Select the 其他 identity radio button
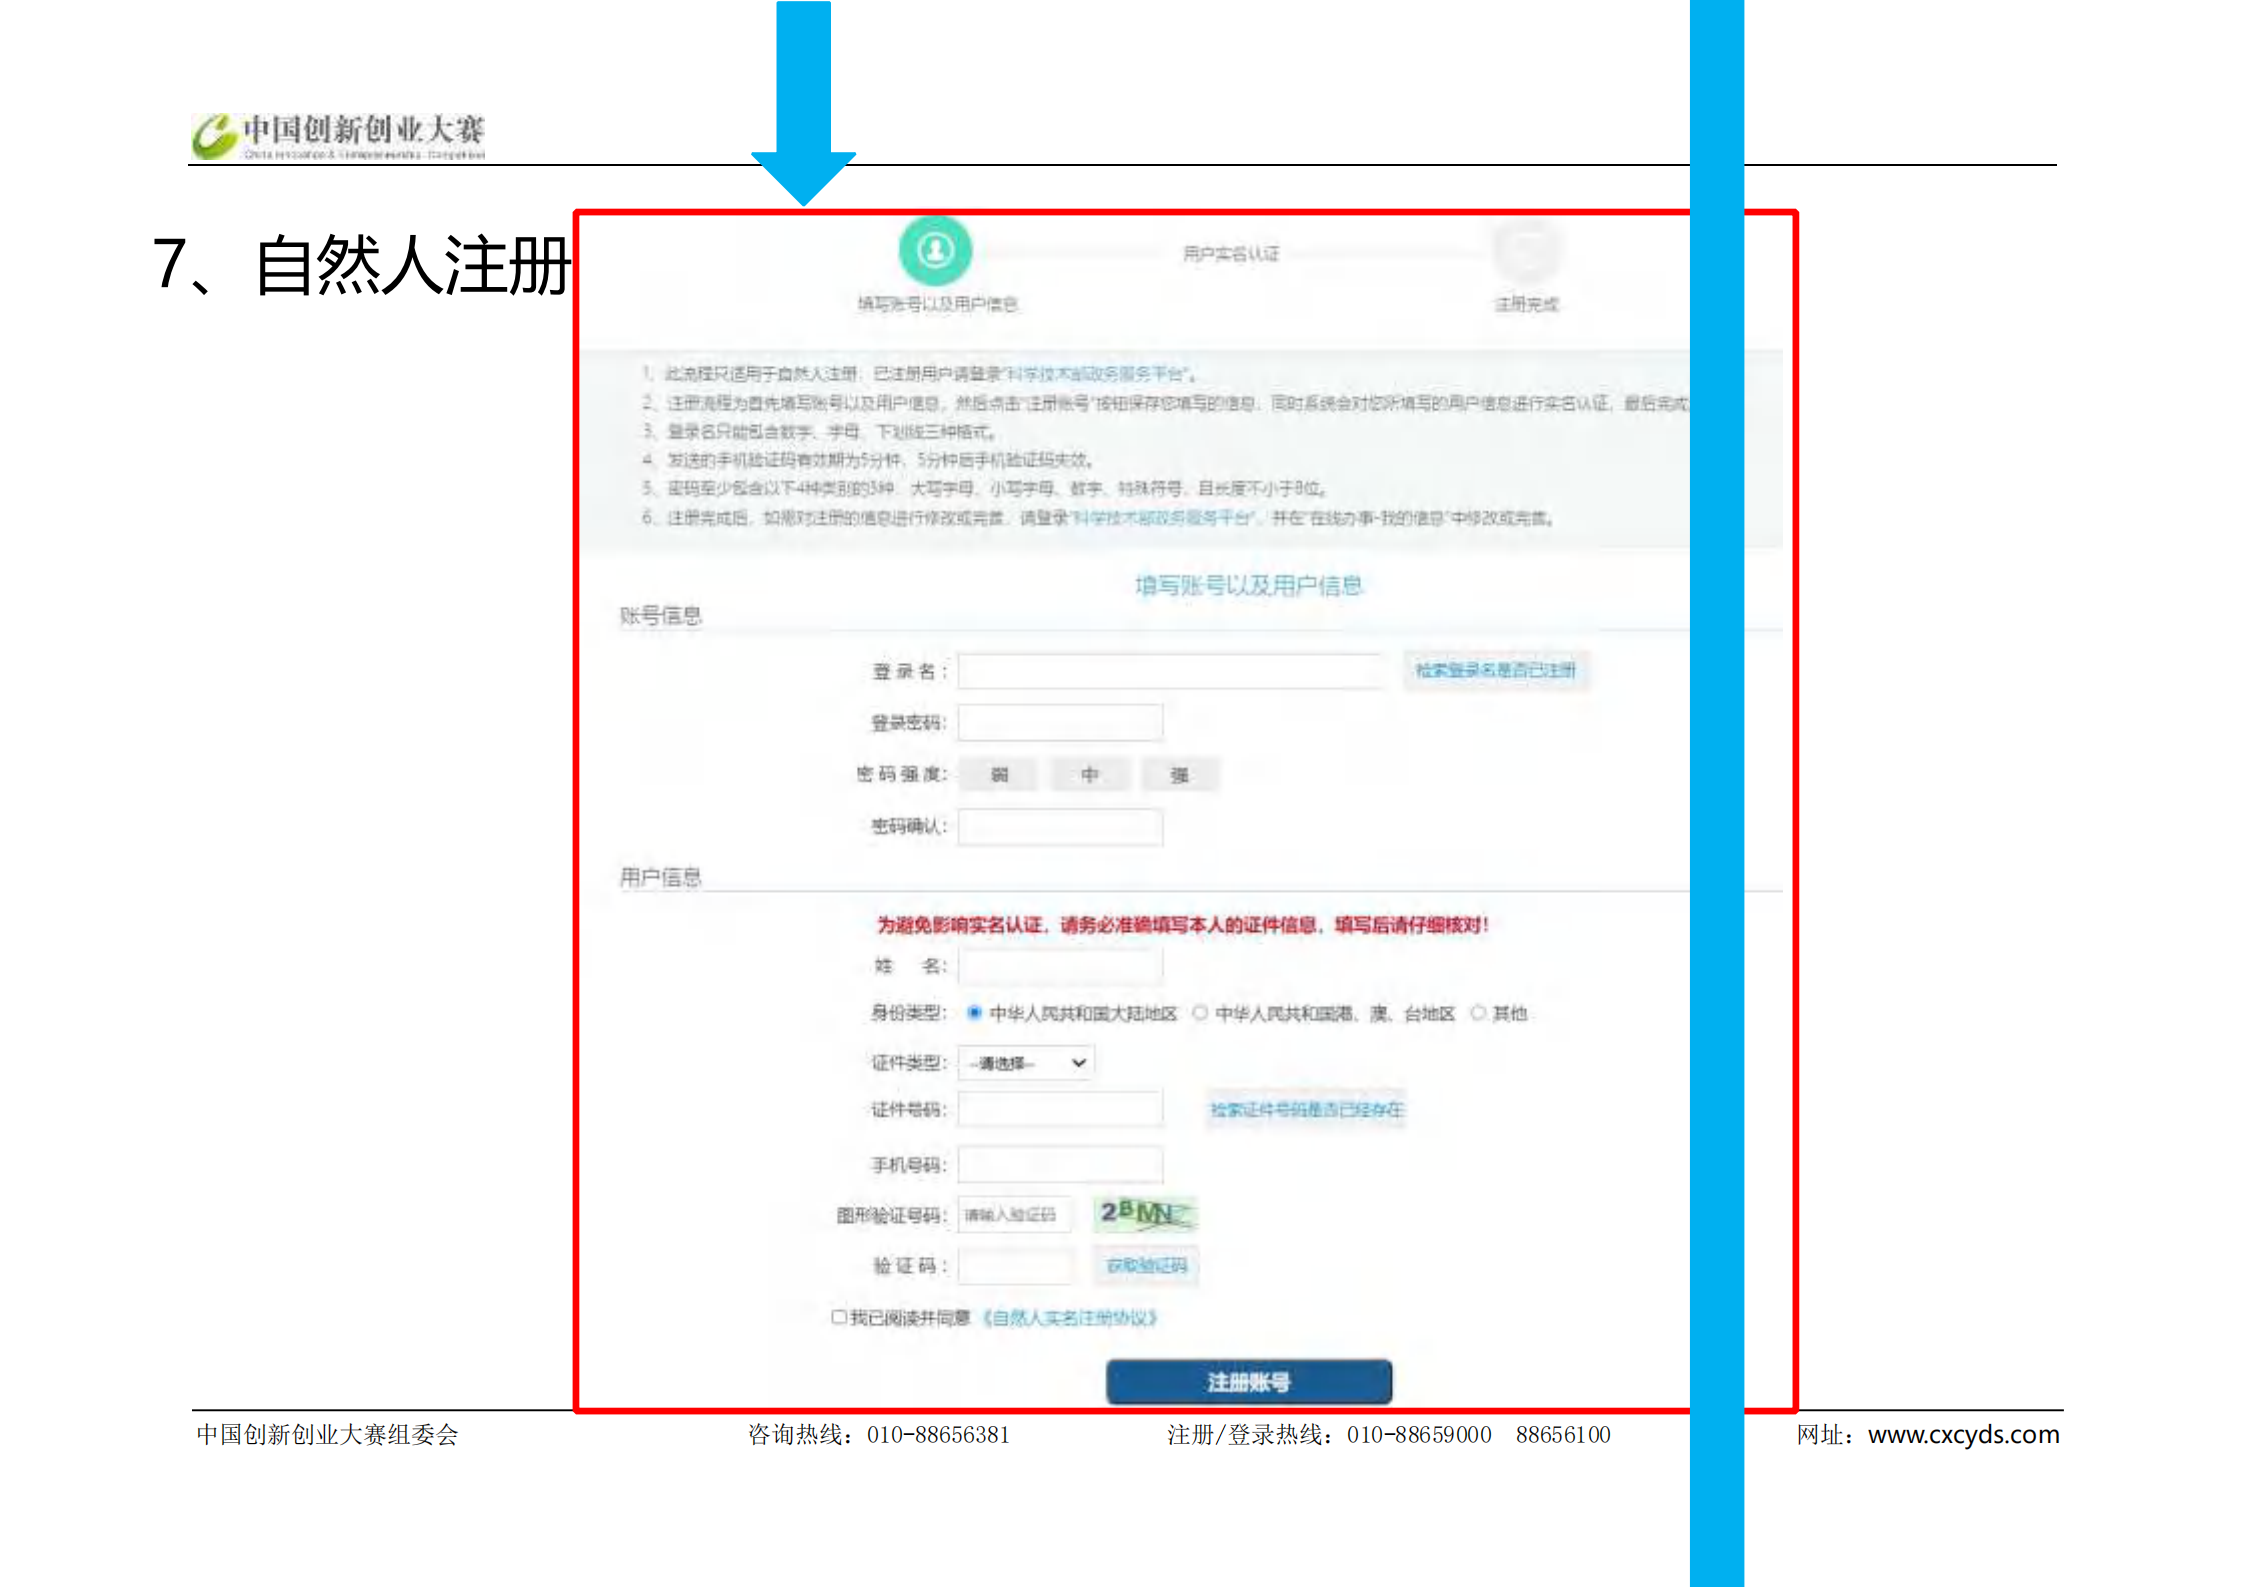2245x1587 pixels. [x=1478, y=1013]
